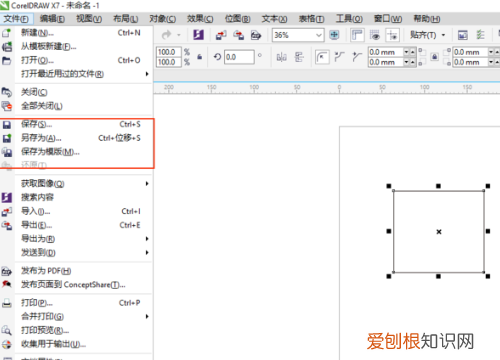Open the Tools (工具) menu
Image resolution: width=500 pixels, height=360 pixels.
pos(349,19)
